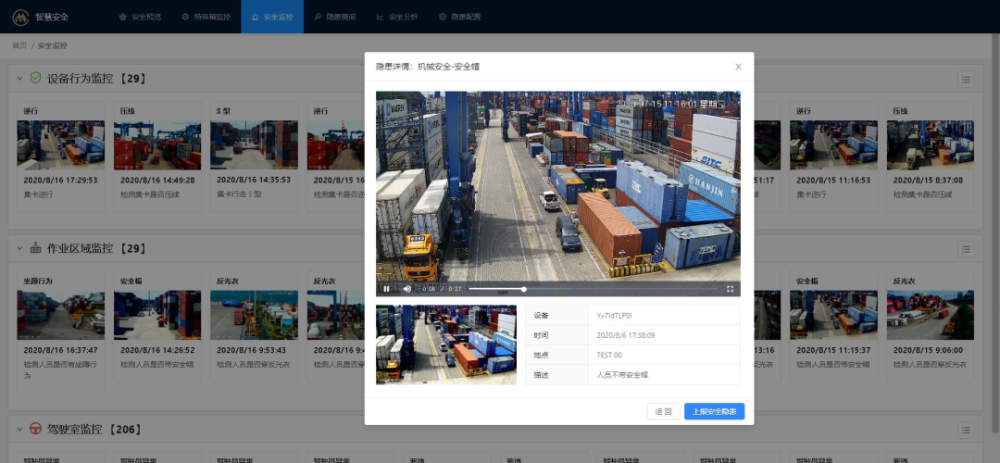
Task: Collapse the 设备行为监控 section chevron
Action: pos(20,79)
